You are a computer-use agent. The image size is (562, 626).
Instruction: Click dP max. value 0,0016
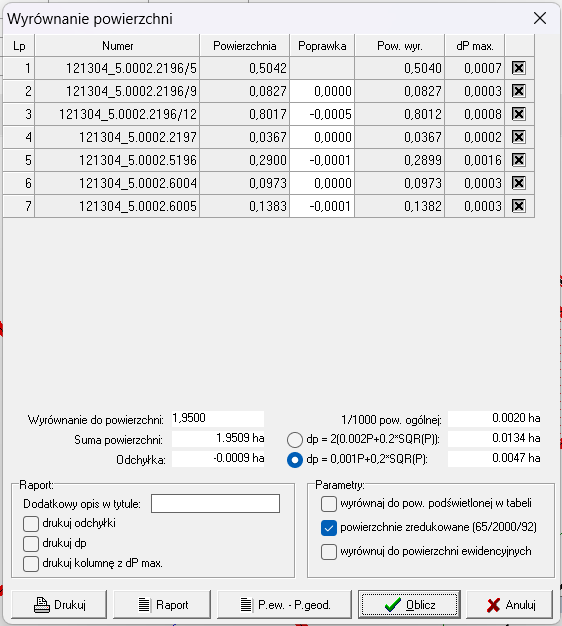[x=475, y=160]
